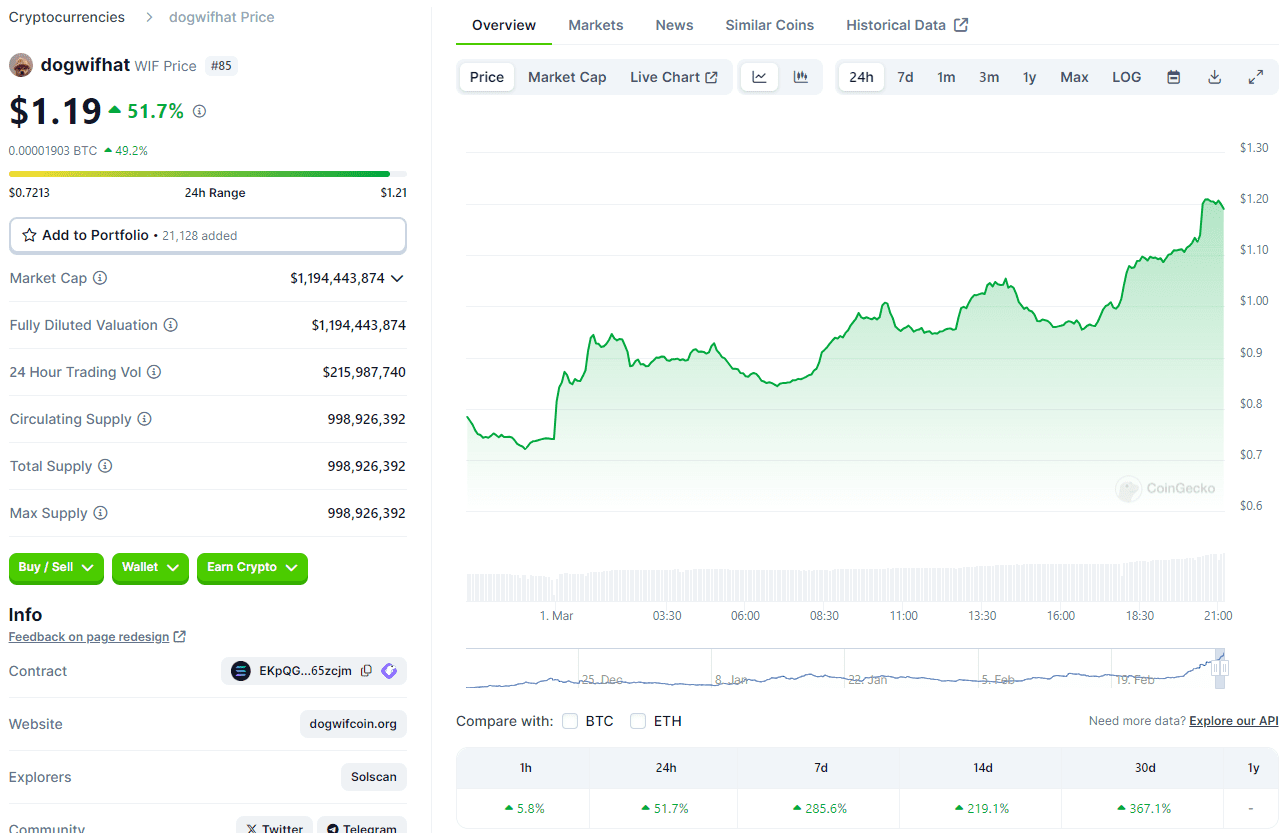Switch to the Similar Coins tab
This screenshot has height=833, width=1286.
[x=770, y=25]
